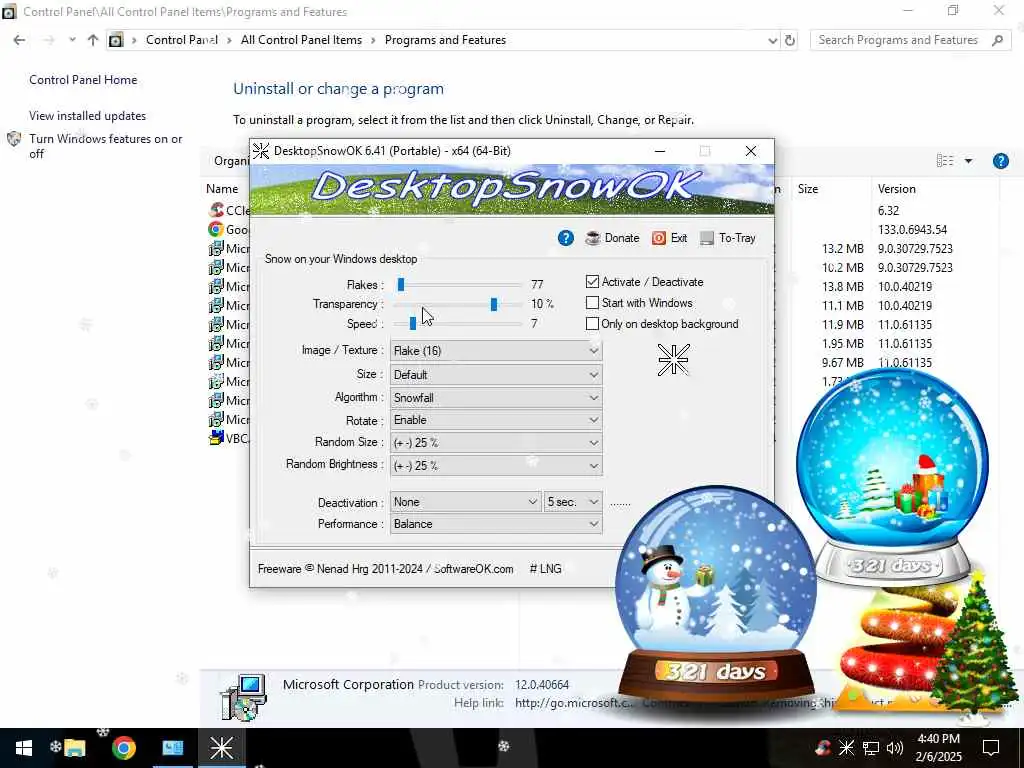Select the CCleaner program row icon
The image size is (1024, 768).
[x=216, y=210]
